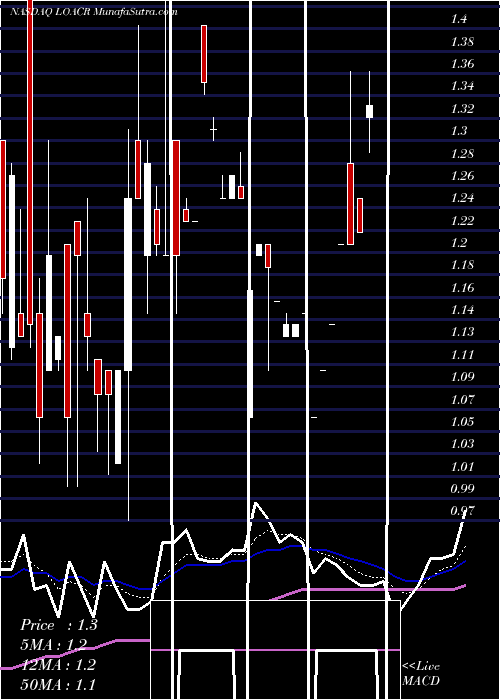
Task: Click the 1.05 price axis label
Action: [x=462, y=422]
